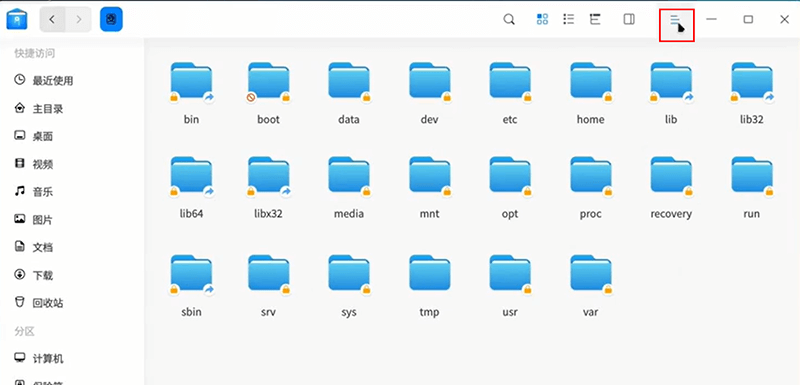Select the var folder icon
The height and width of the screenshot is (385, 800).
coord(591,274)
